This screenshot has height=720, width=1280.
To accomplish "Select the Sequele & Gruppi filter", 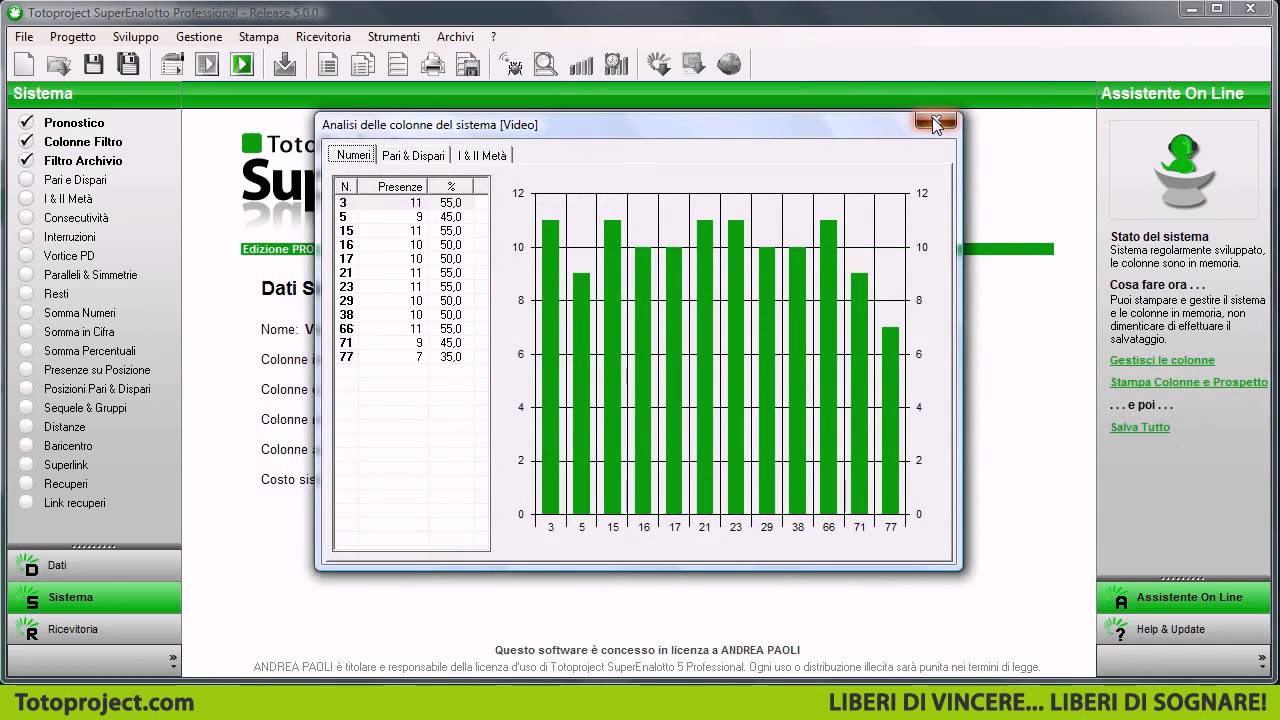I will point(85,408).
